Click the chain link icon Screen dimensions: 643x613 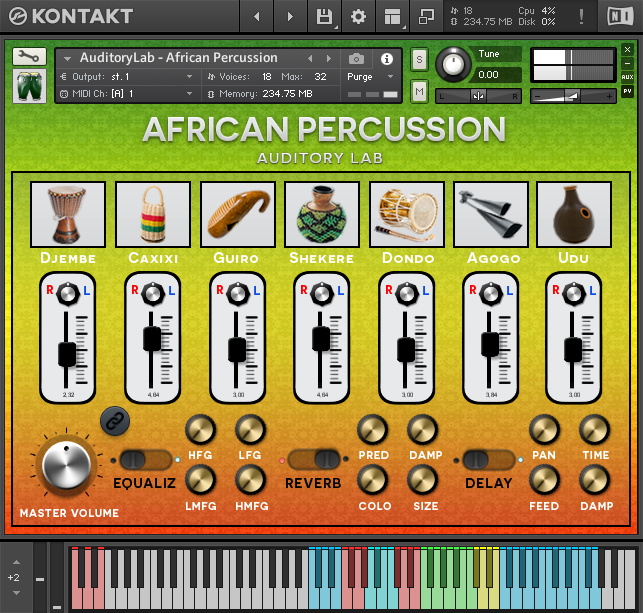pyautogui.click(x=115, y=421)
